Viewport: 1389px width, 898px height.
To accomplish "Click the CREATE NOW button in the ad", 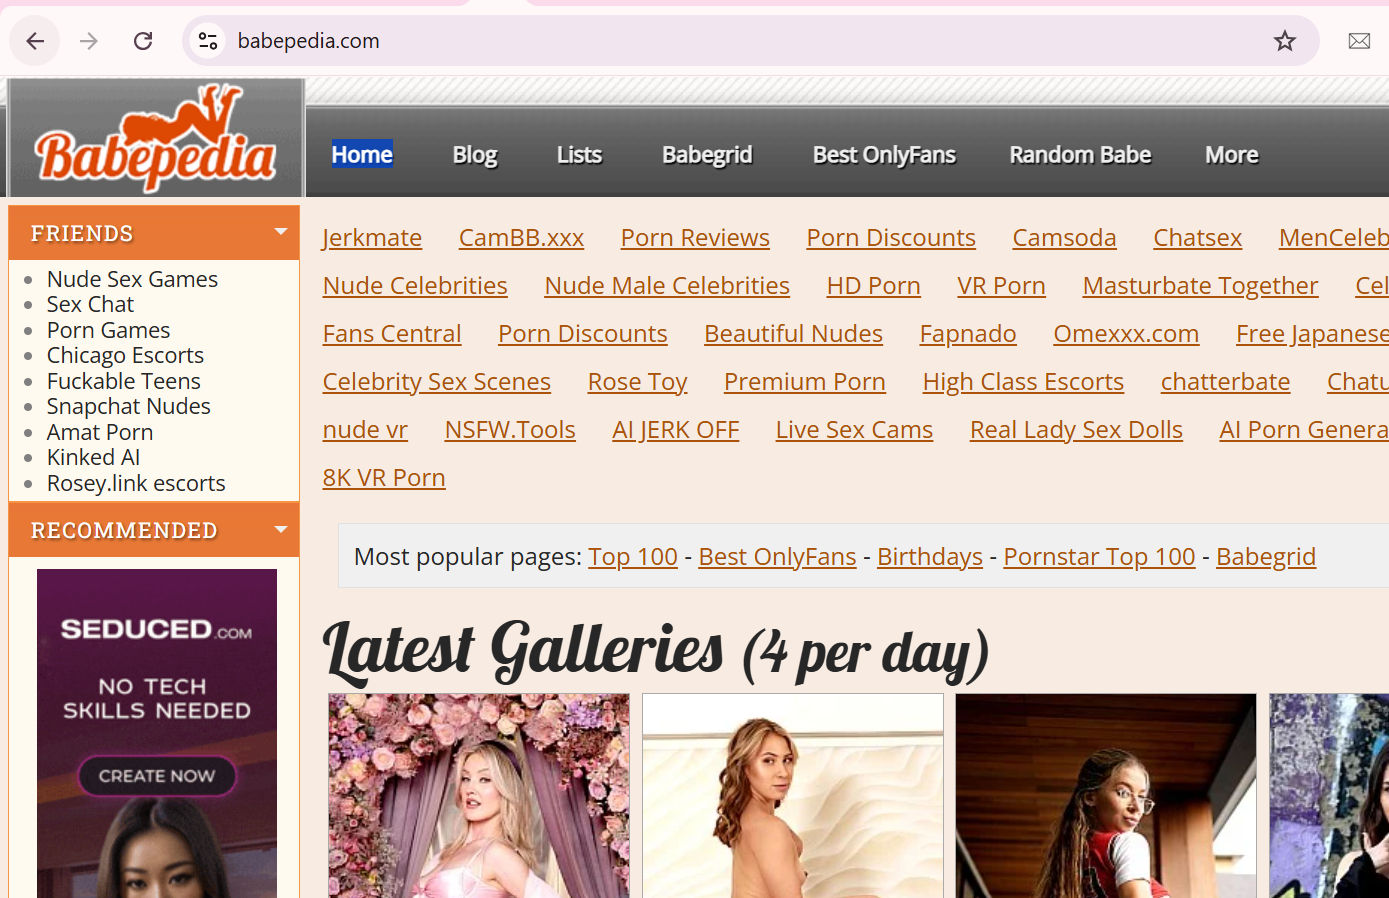I will (x=157, y=776).
